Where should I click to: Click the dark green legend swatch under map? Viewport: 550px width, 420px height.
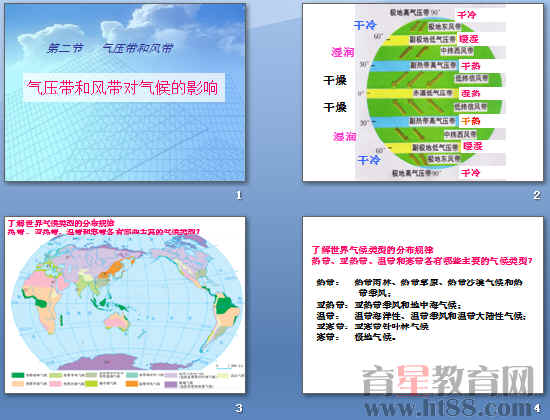pyautogui.click(x=18, y=375)
